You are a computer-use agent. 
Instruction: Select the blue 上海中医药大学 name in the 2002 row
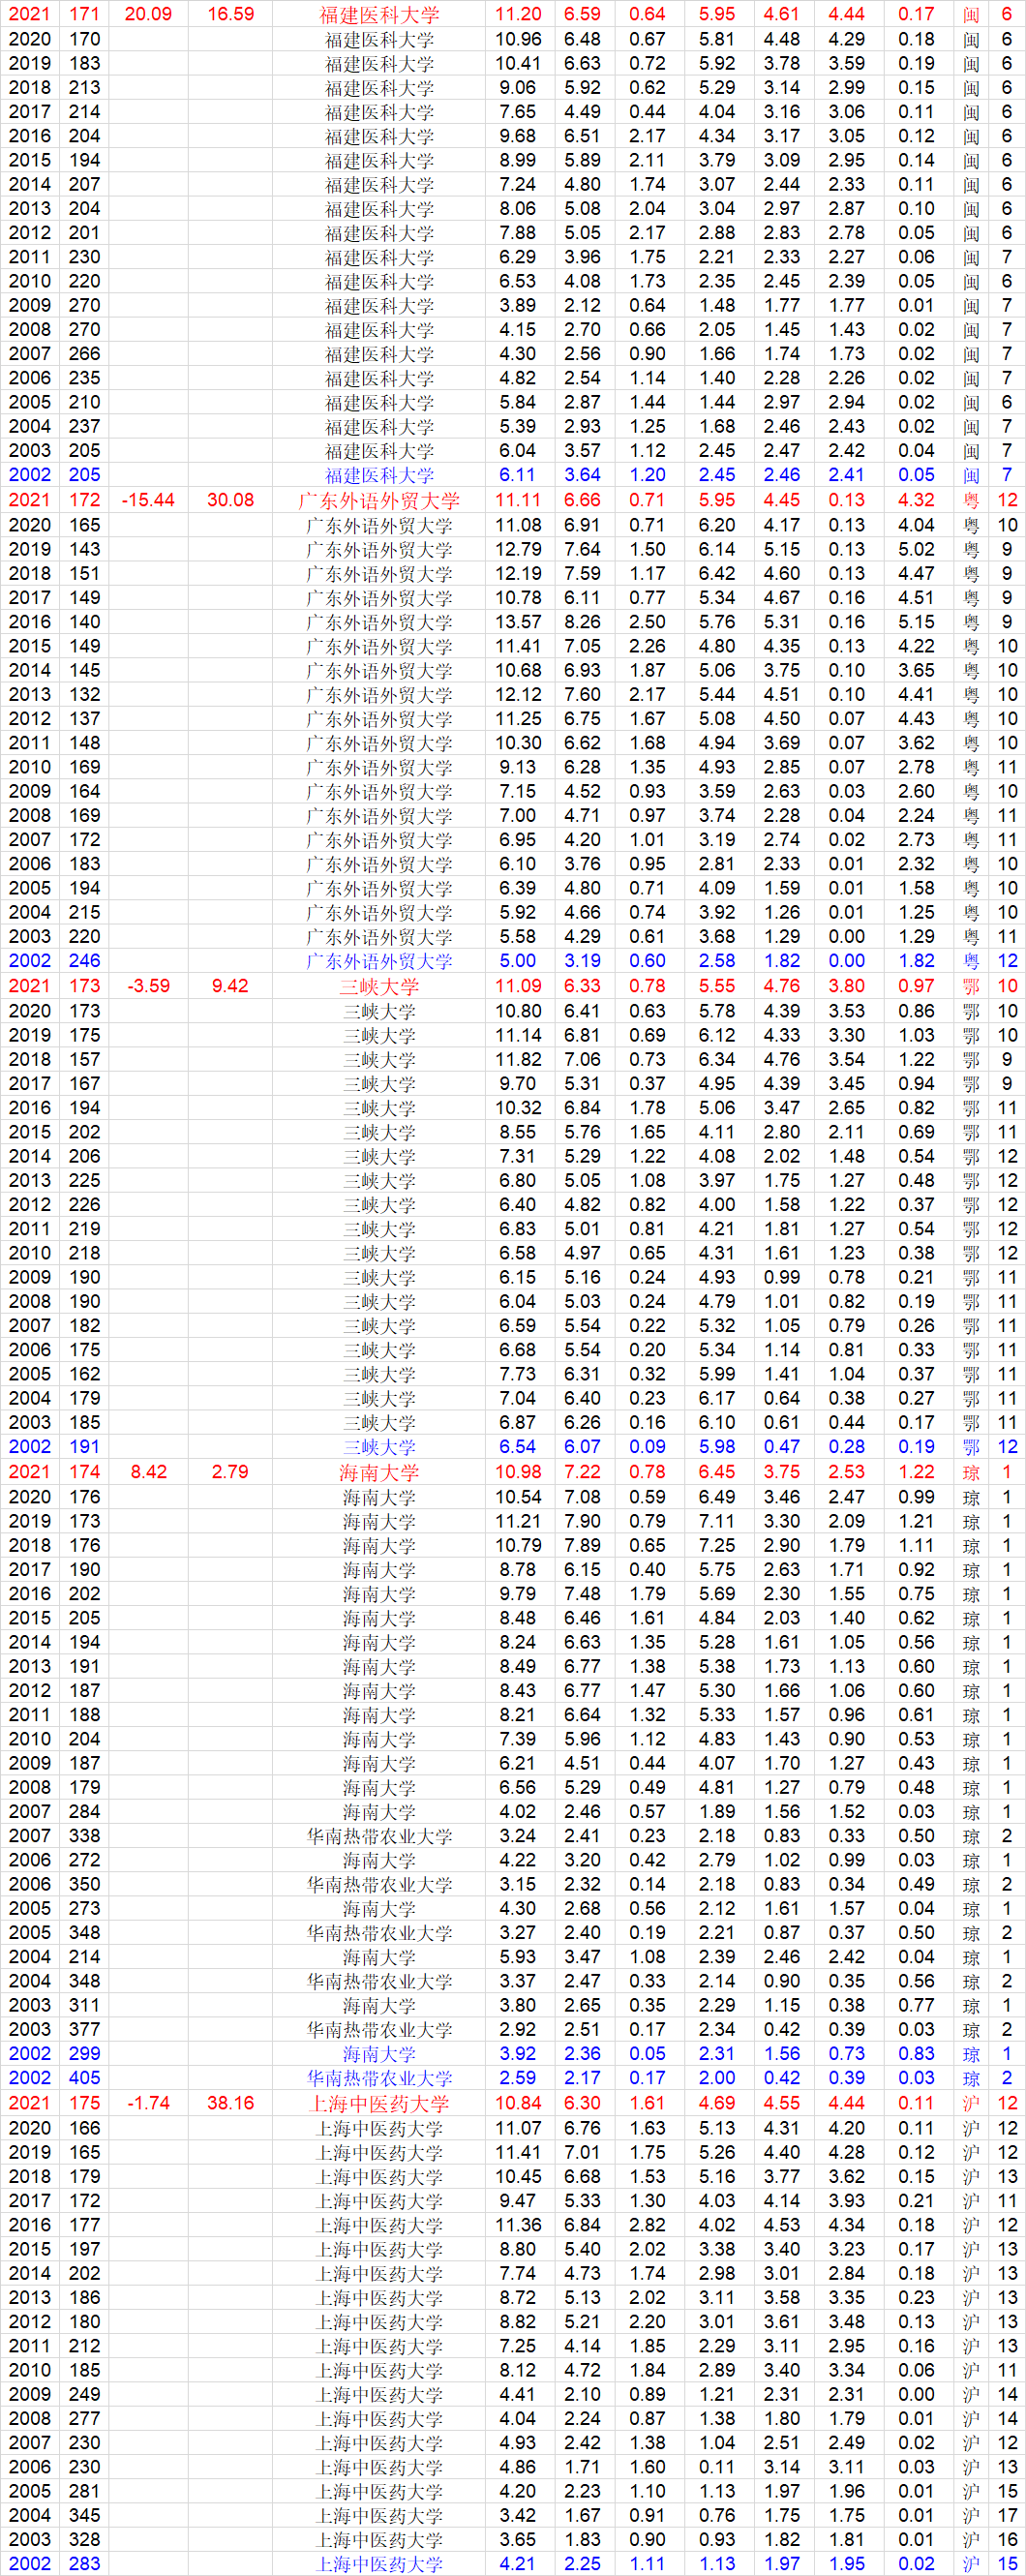(x=379, y=2565)
